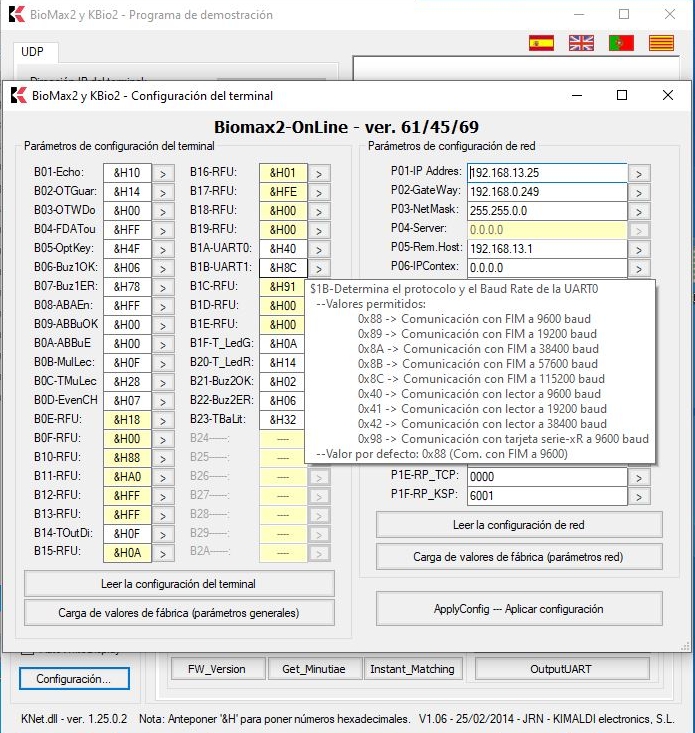Click the arrow button beside P03-NetMask
The width and height of the screenshot is (695, 733).
coord(639,211)
